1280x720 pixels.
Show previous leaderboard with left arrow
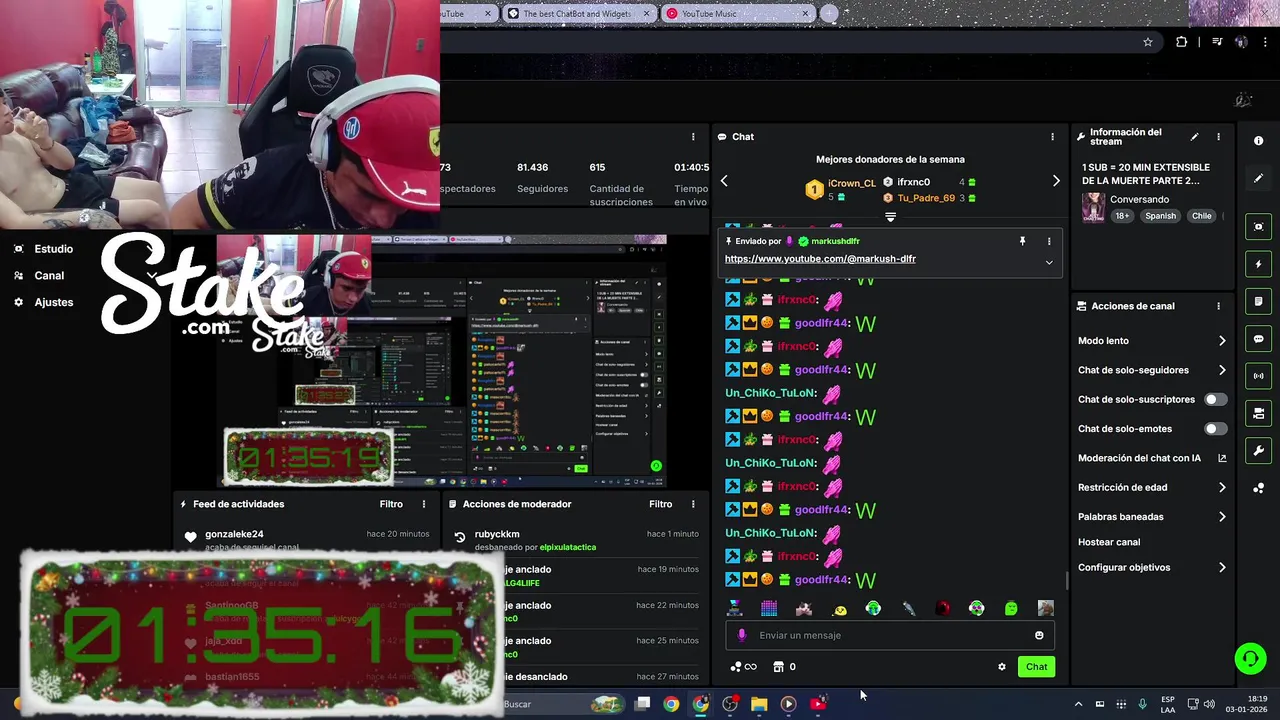pos(724,181)
